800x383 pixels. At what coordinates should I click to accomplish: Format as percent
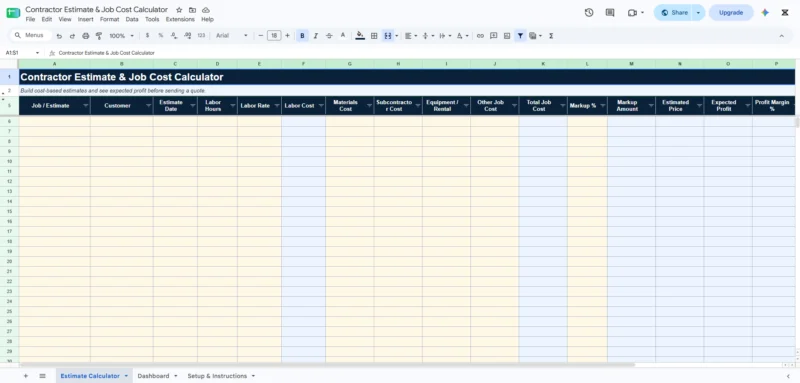click(x=161, y=36)
